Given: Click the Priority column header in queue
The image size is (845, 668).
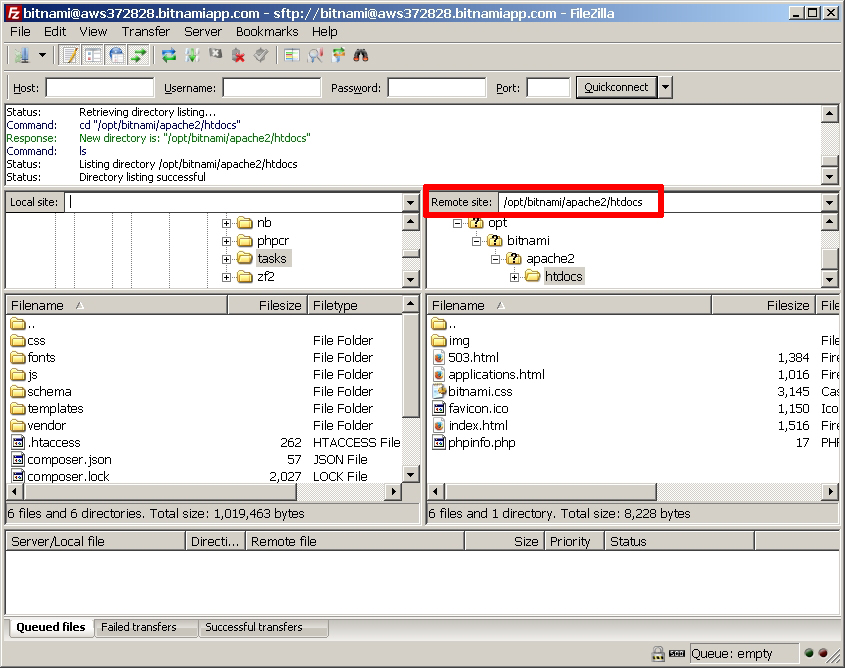Looking at the screenshot, I should click(575, 541).
